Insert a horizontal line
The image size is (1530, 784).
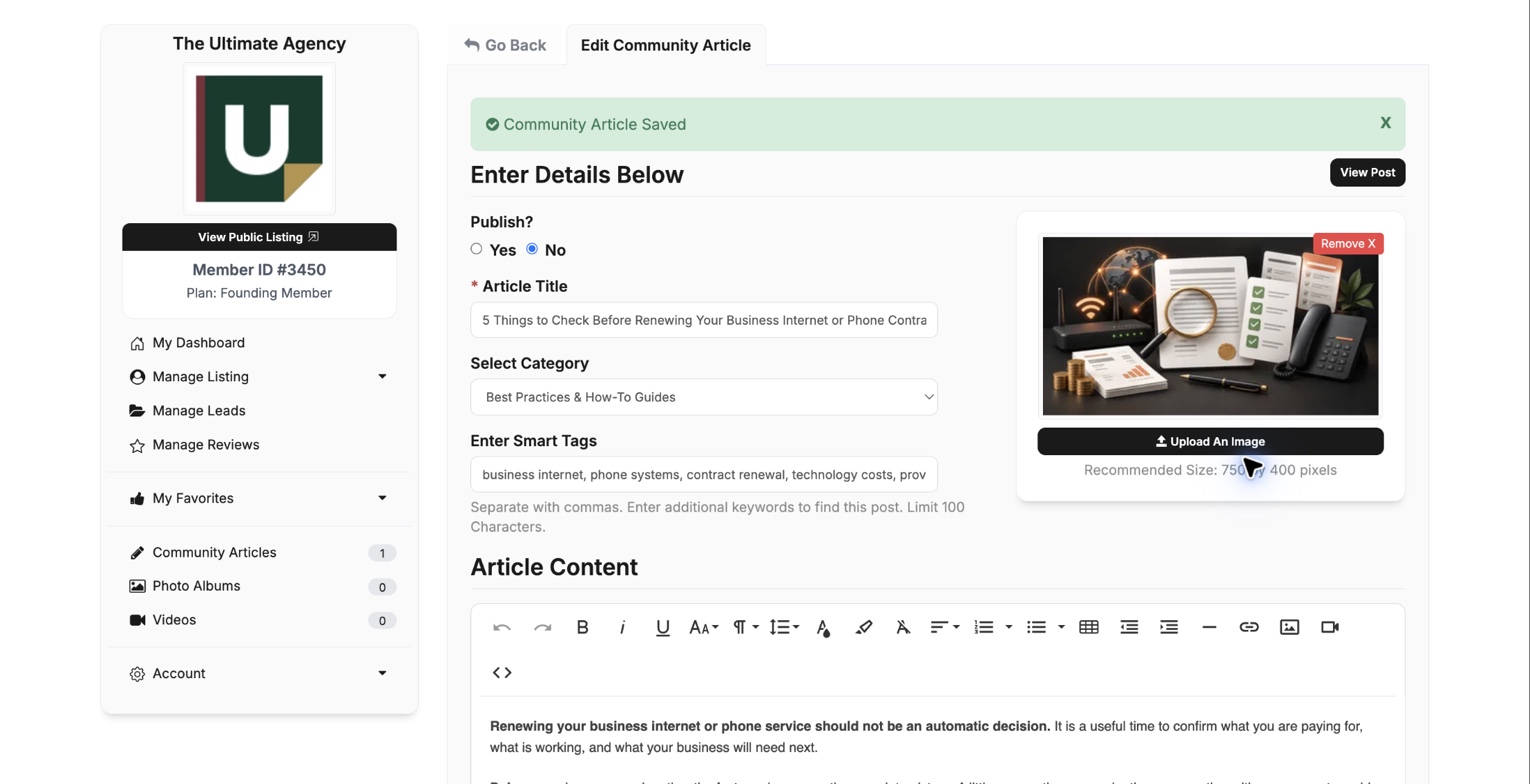click(1209, 627)
